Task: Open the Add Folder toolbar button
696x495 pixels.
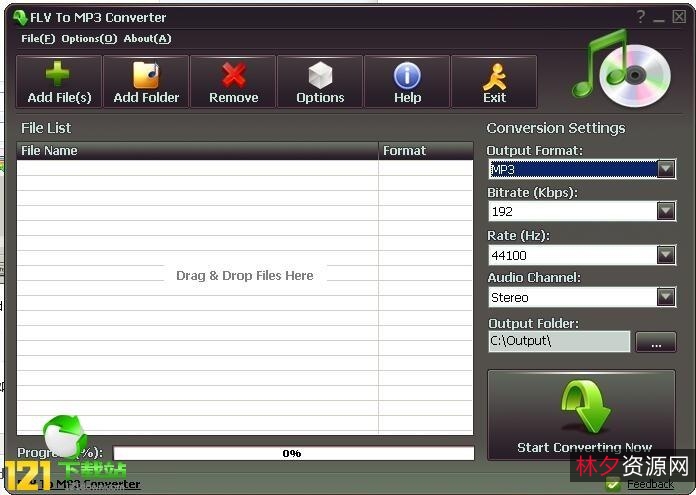Action: coord(146,82)
